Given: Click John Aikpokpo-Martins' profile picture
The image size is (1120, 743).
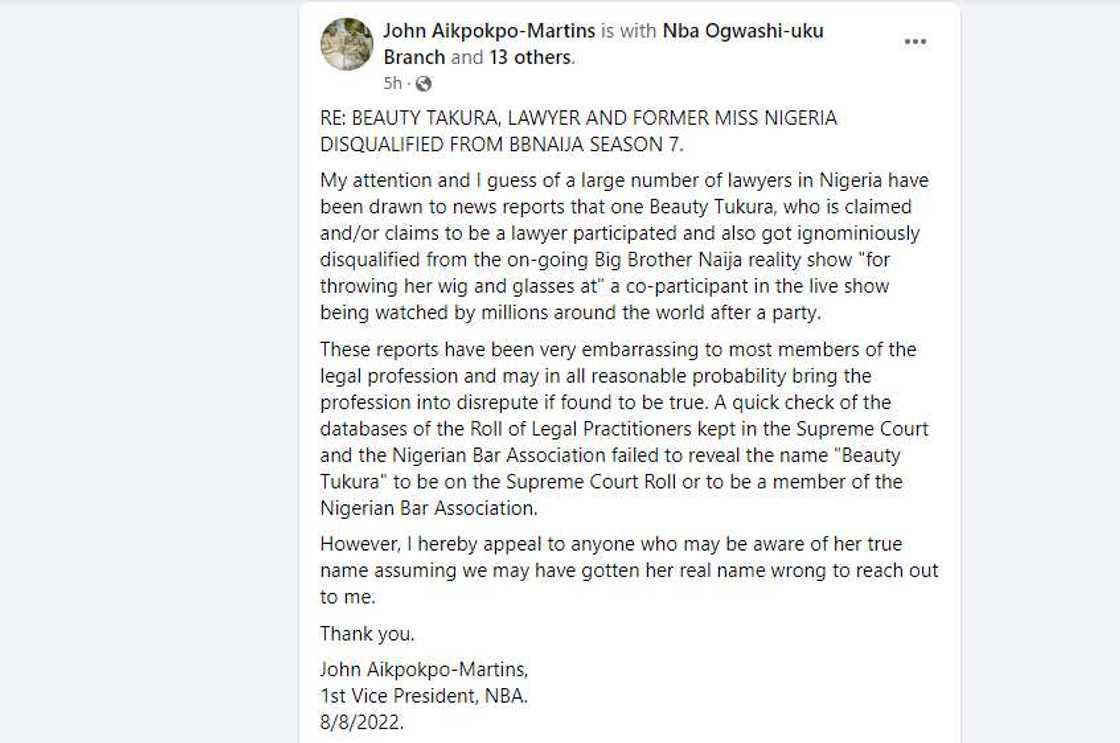Looking at the screenshot, I should (x=346, y=44).
